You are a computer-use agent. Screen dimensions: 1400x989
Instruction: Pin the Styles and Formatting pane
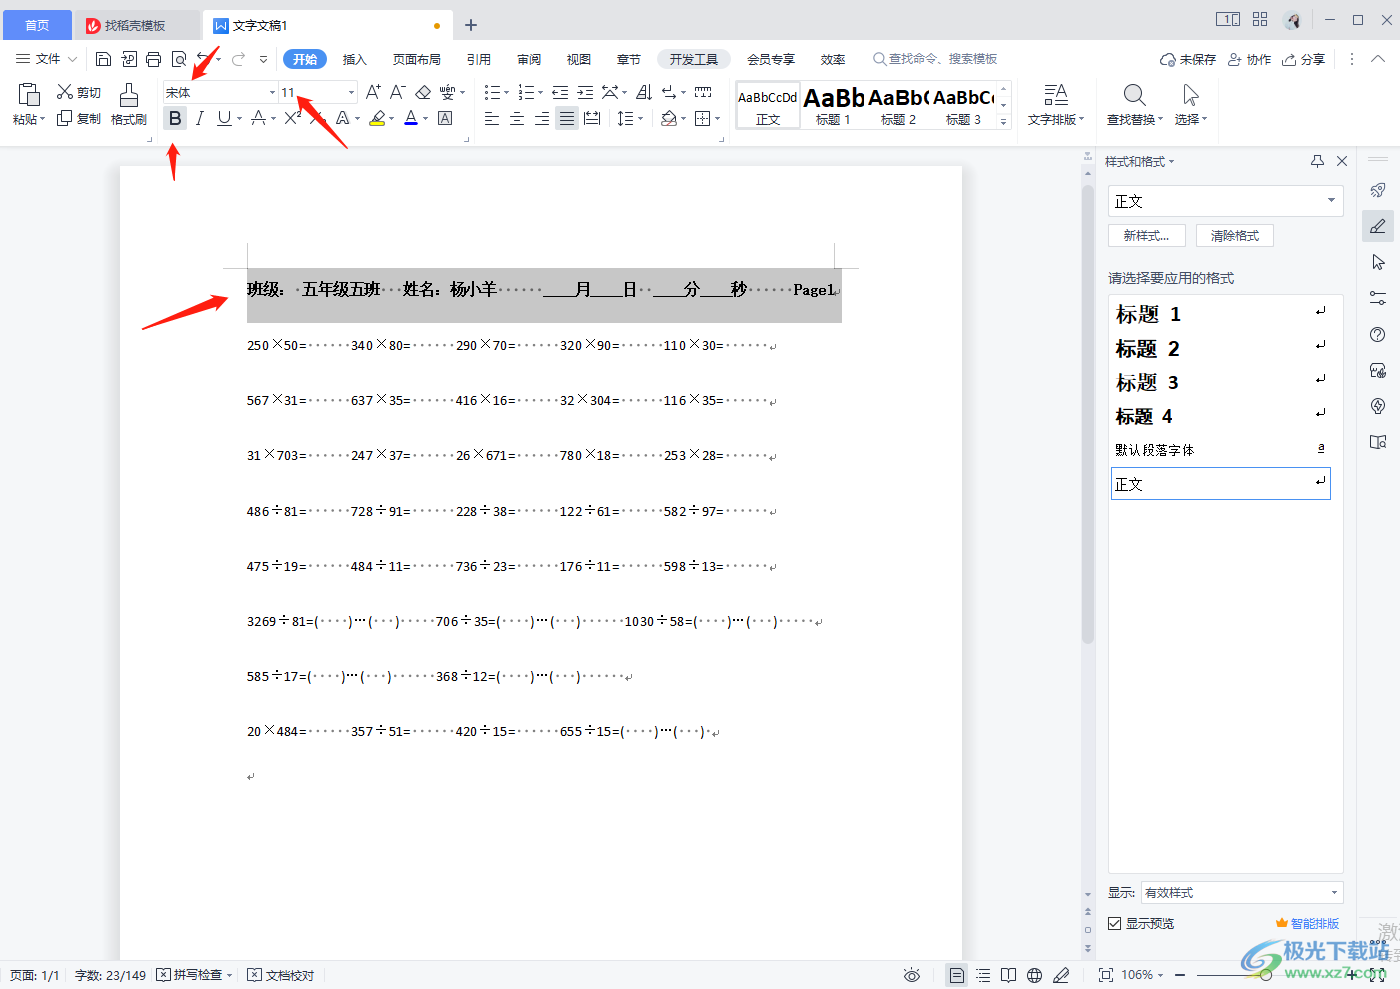click(x=1317, y=161)
